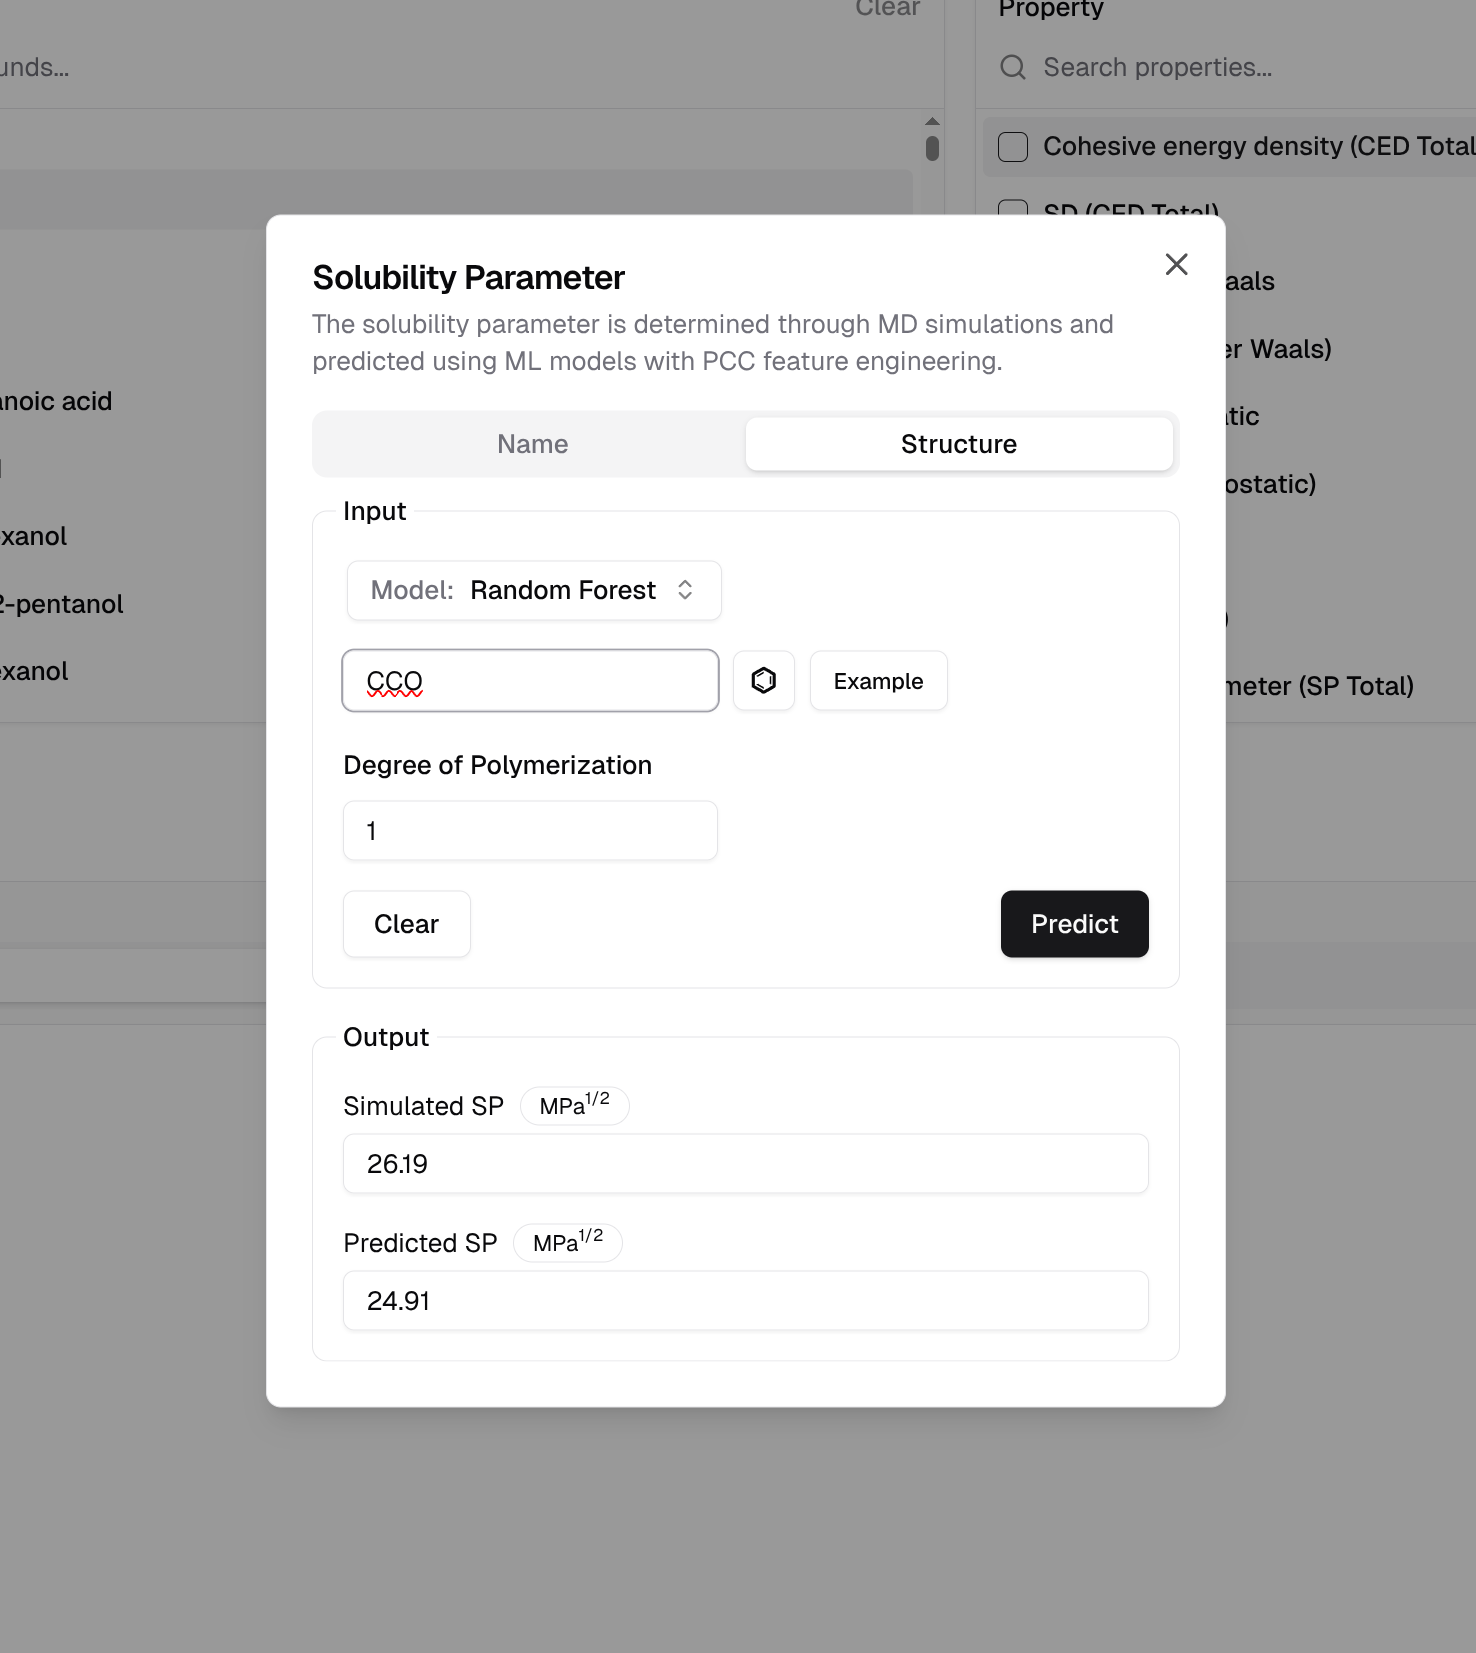
Task: Switch to the Name tab
Action: click(532, 444)
